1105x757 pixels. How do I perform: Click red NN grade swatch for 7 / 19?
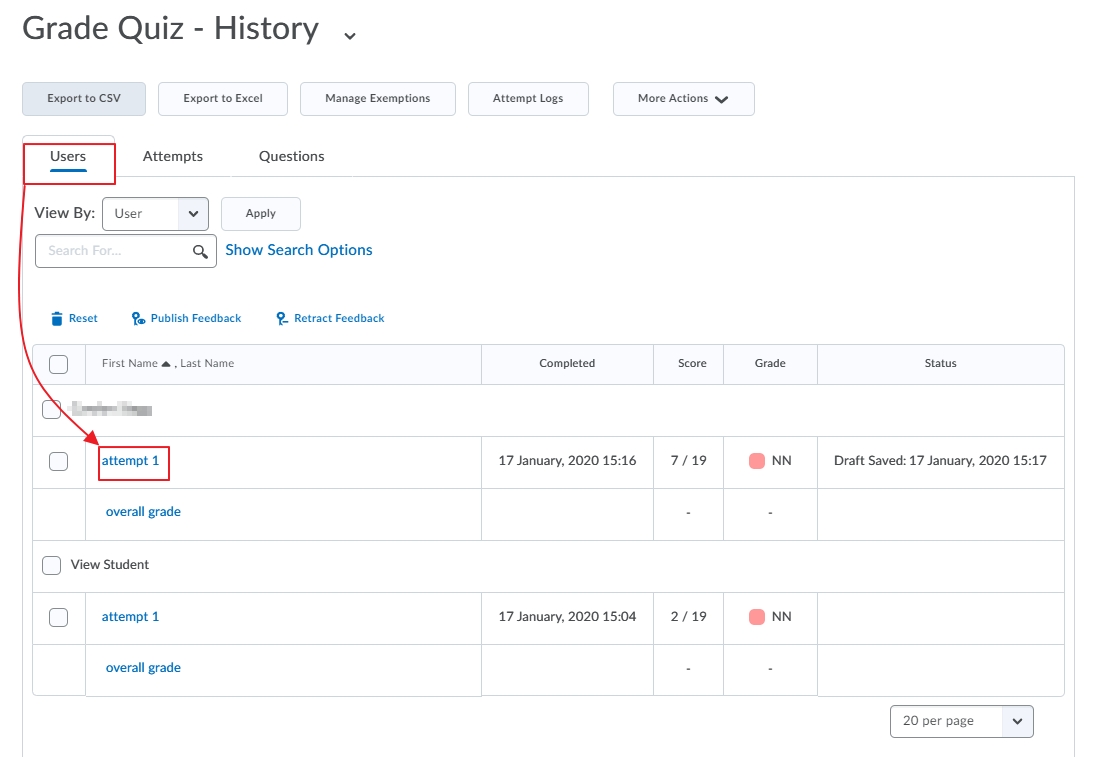[757, 461]
